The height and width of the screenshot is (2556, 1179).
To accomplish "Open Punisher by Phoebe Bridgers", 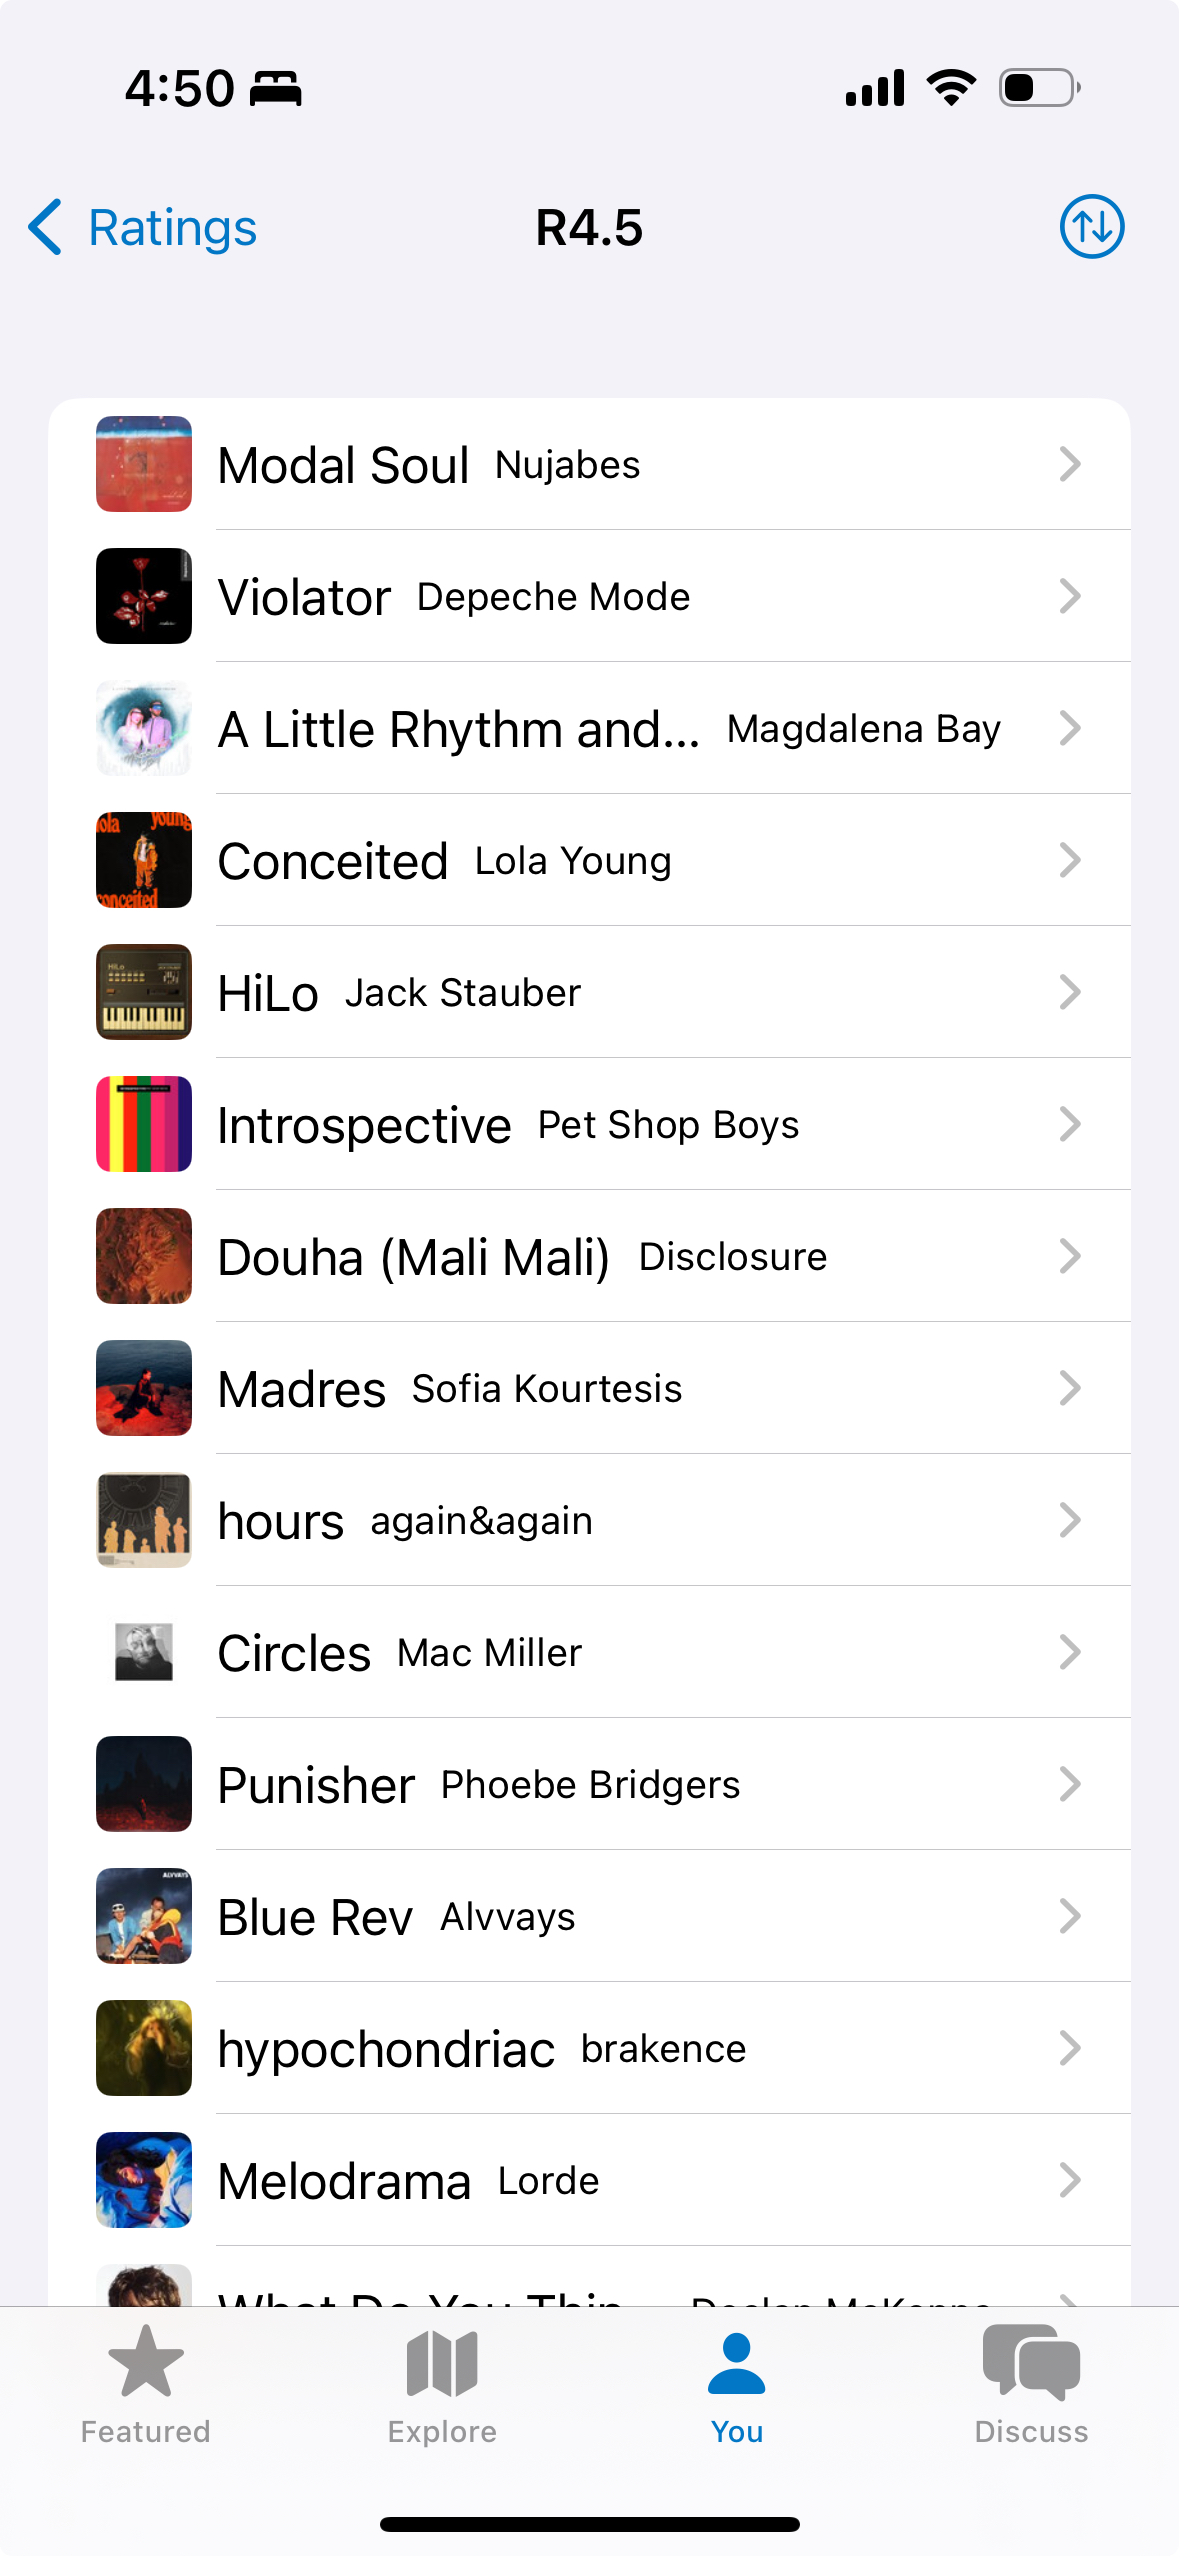I will click(x=478, y=1785).
